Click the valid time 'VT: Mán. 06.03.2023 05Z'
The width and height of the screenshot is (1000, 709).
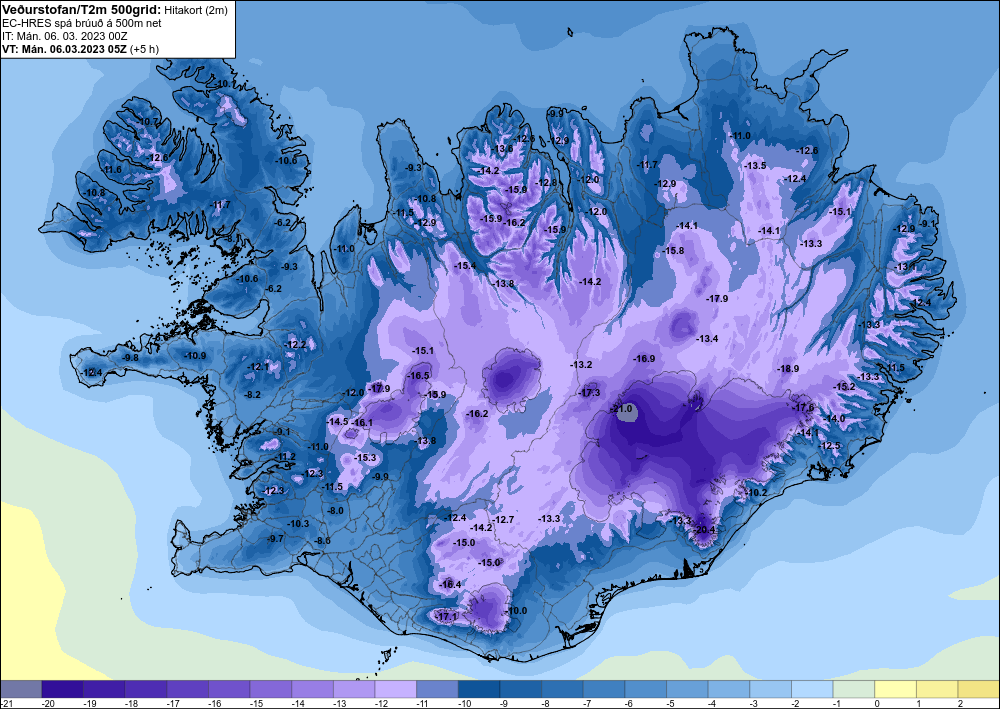click(64, 49)
